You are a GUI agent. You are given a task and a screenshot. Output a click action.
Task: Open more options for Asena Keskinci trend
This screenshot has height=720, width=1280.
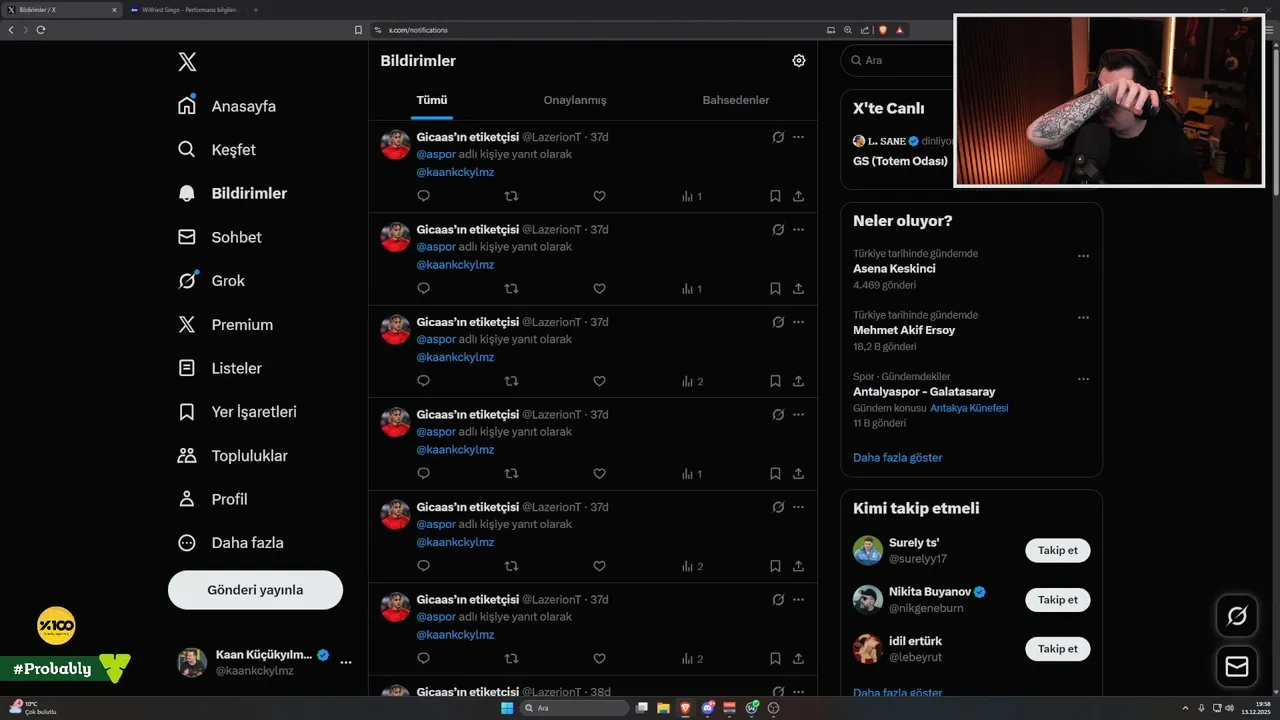click(1083, 256)
